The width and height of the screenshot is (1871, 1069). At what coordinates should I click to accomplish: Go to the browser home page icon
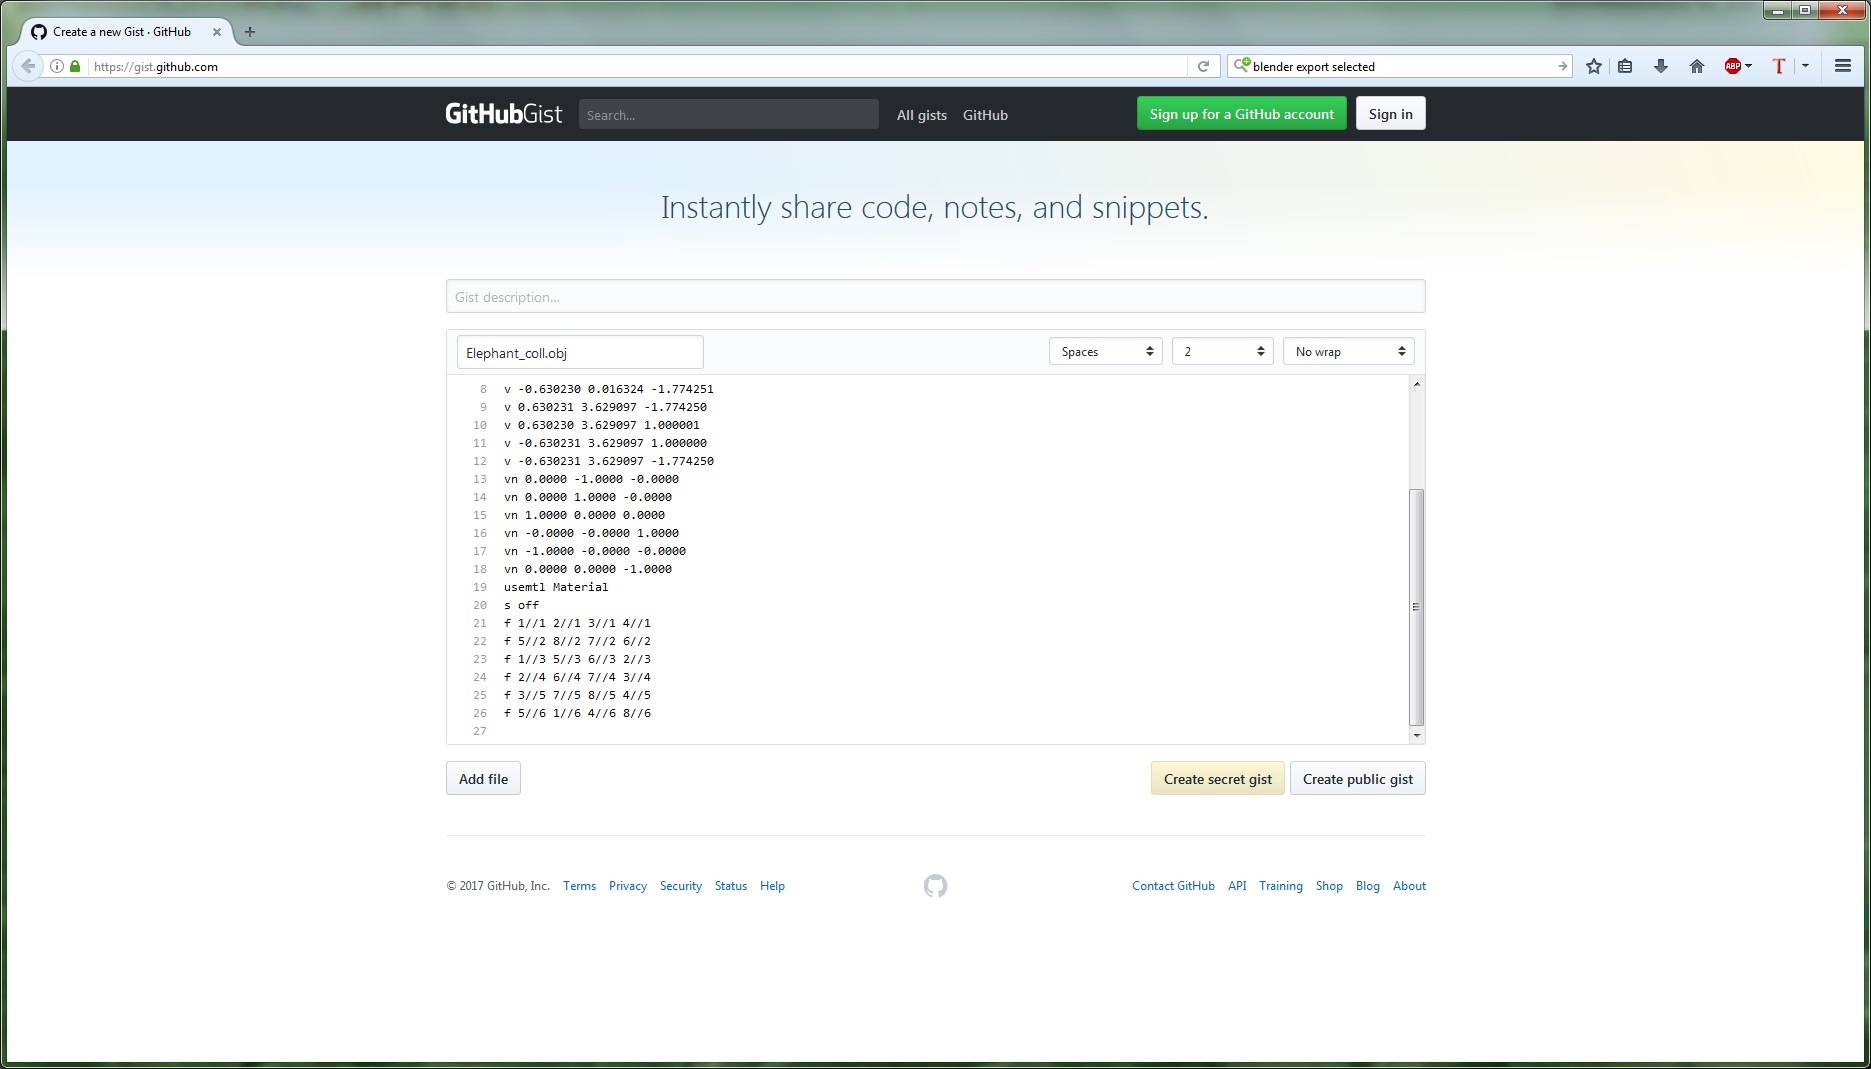click(x=1697, y=66)
